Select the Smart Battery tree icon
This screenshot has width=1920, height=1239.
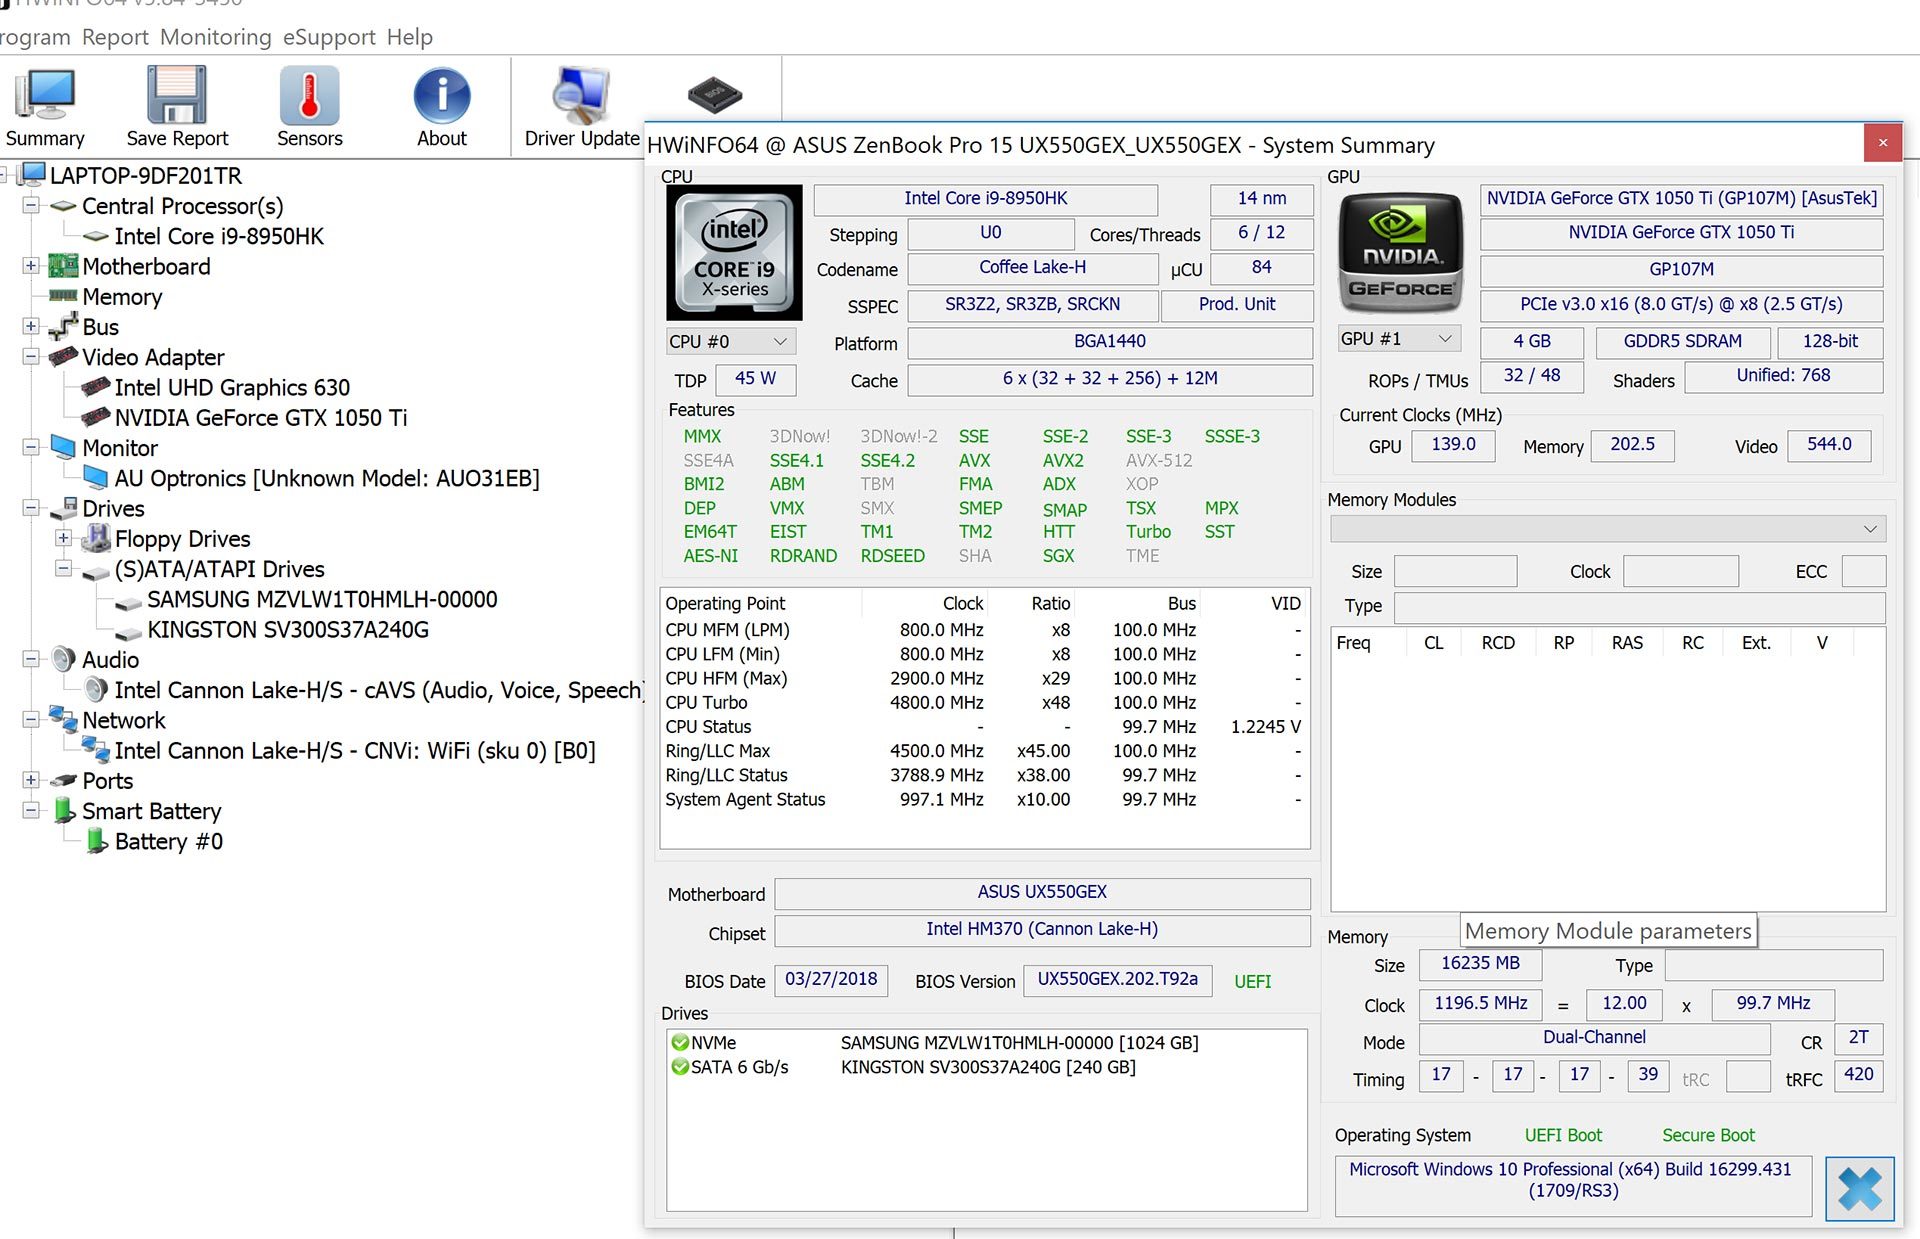(64, 810)
